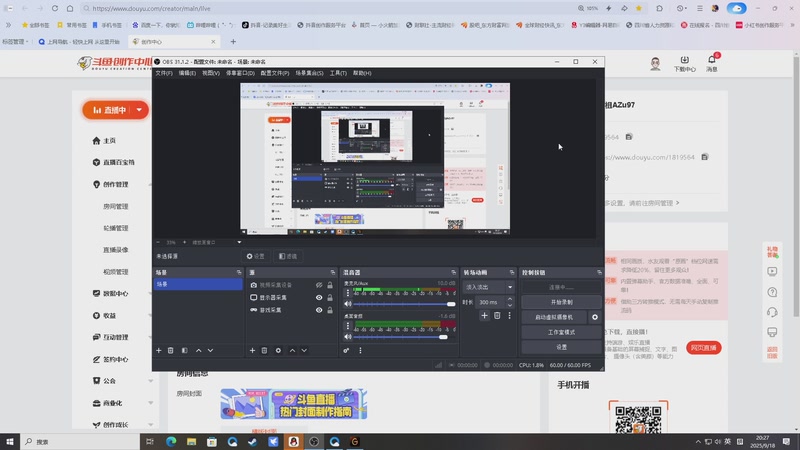Hide the 显示器采集 source
The width and height of the screenshot is (800, 450).
319,297
